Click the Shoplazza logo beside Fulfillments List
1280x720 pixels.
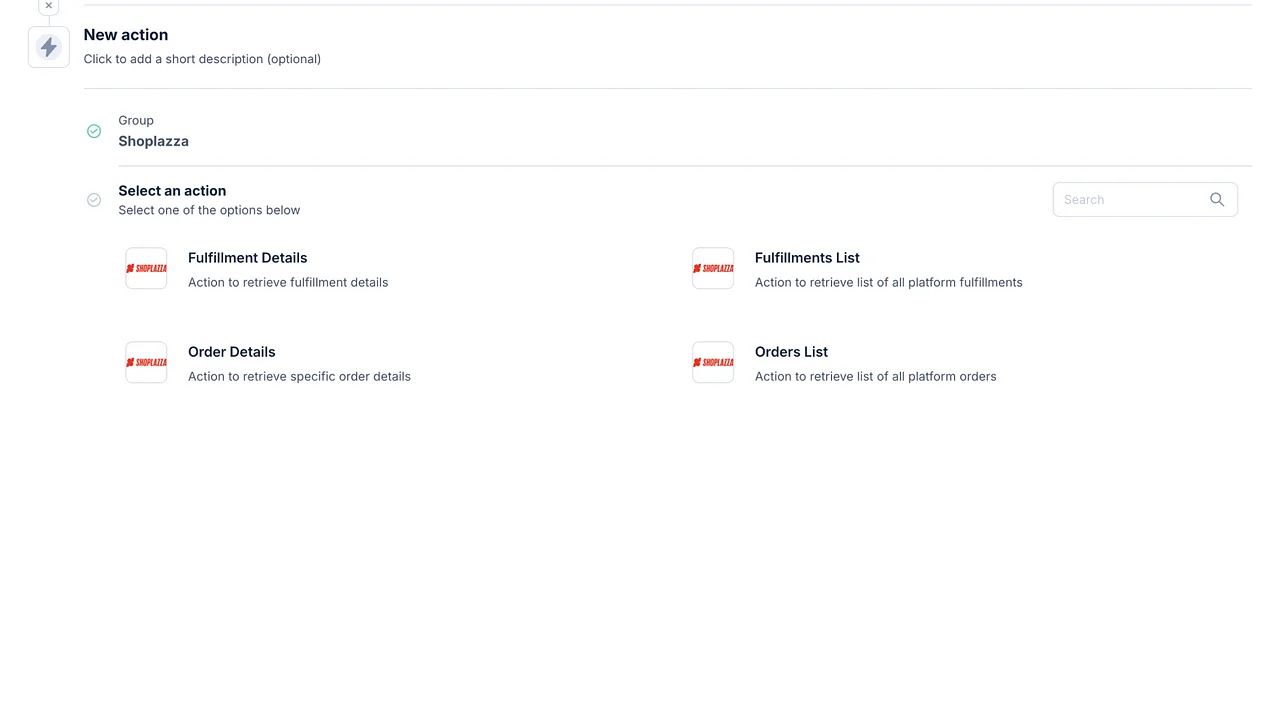point(713,268)
